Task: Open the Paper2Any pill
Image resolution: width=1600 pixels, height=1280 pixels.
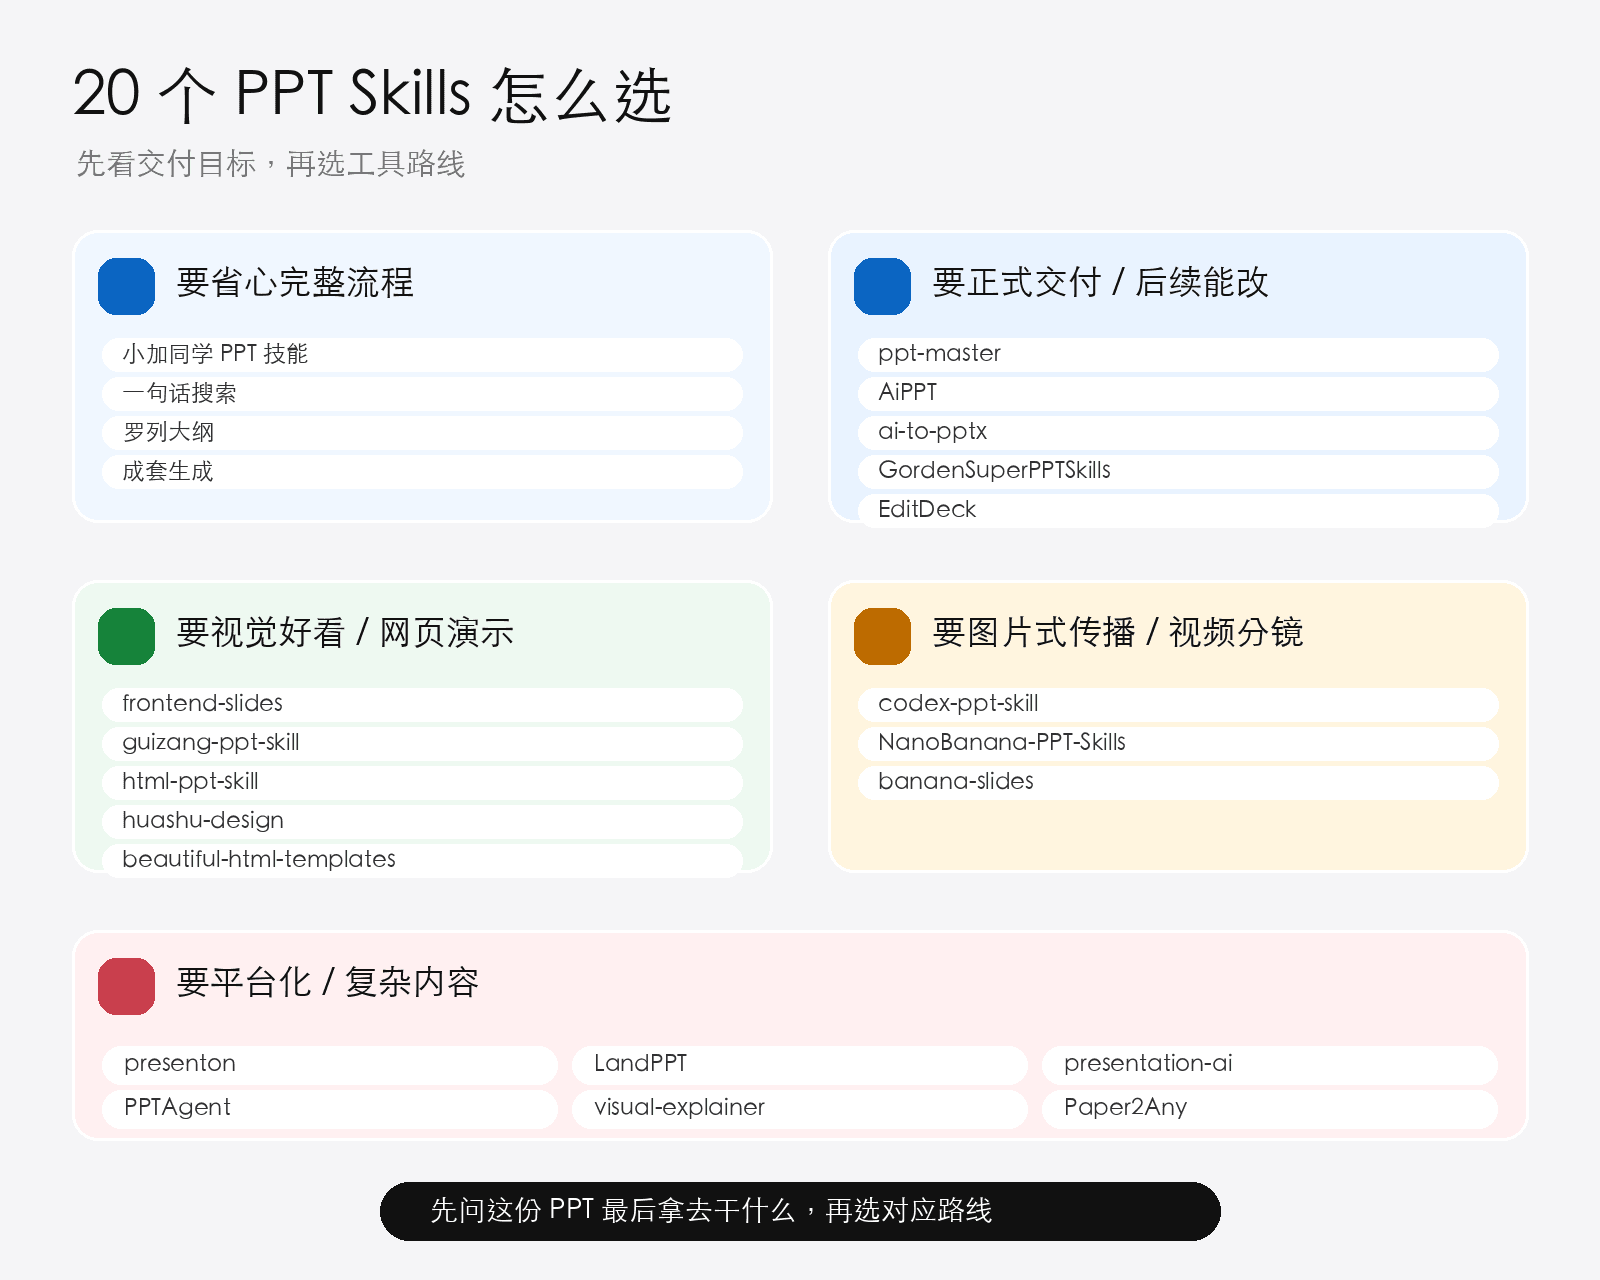Action: point(1270,1109)
